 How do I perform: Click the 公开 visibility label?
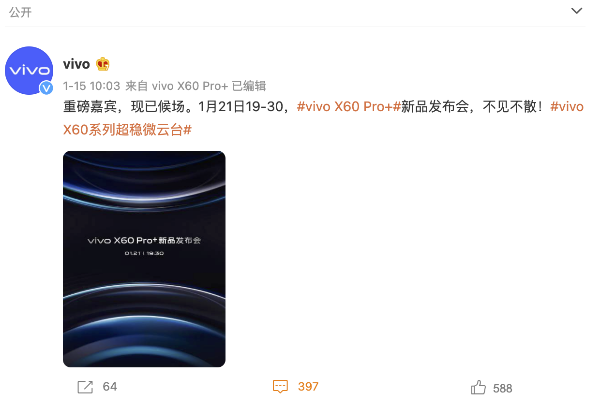[20, 13]
